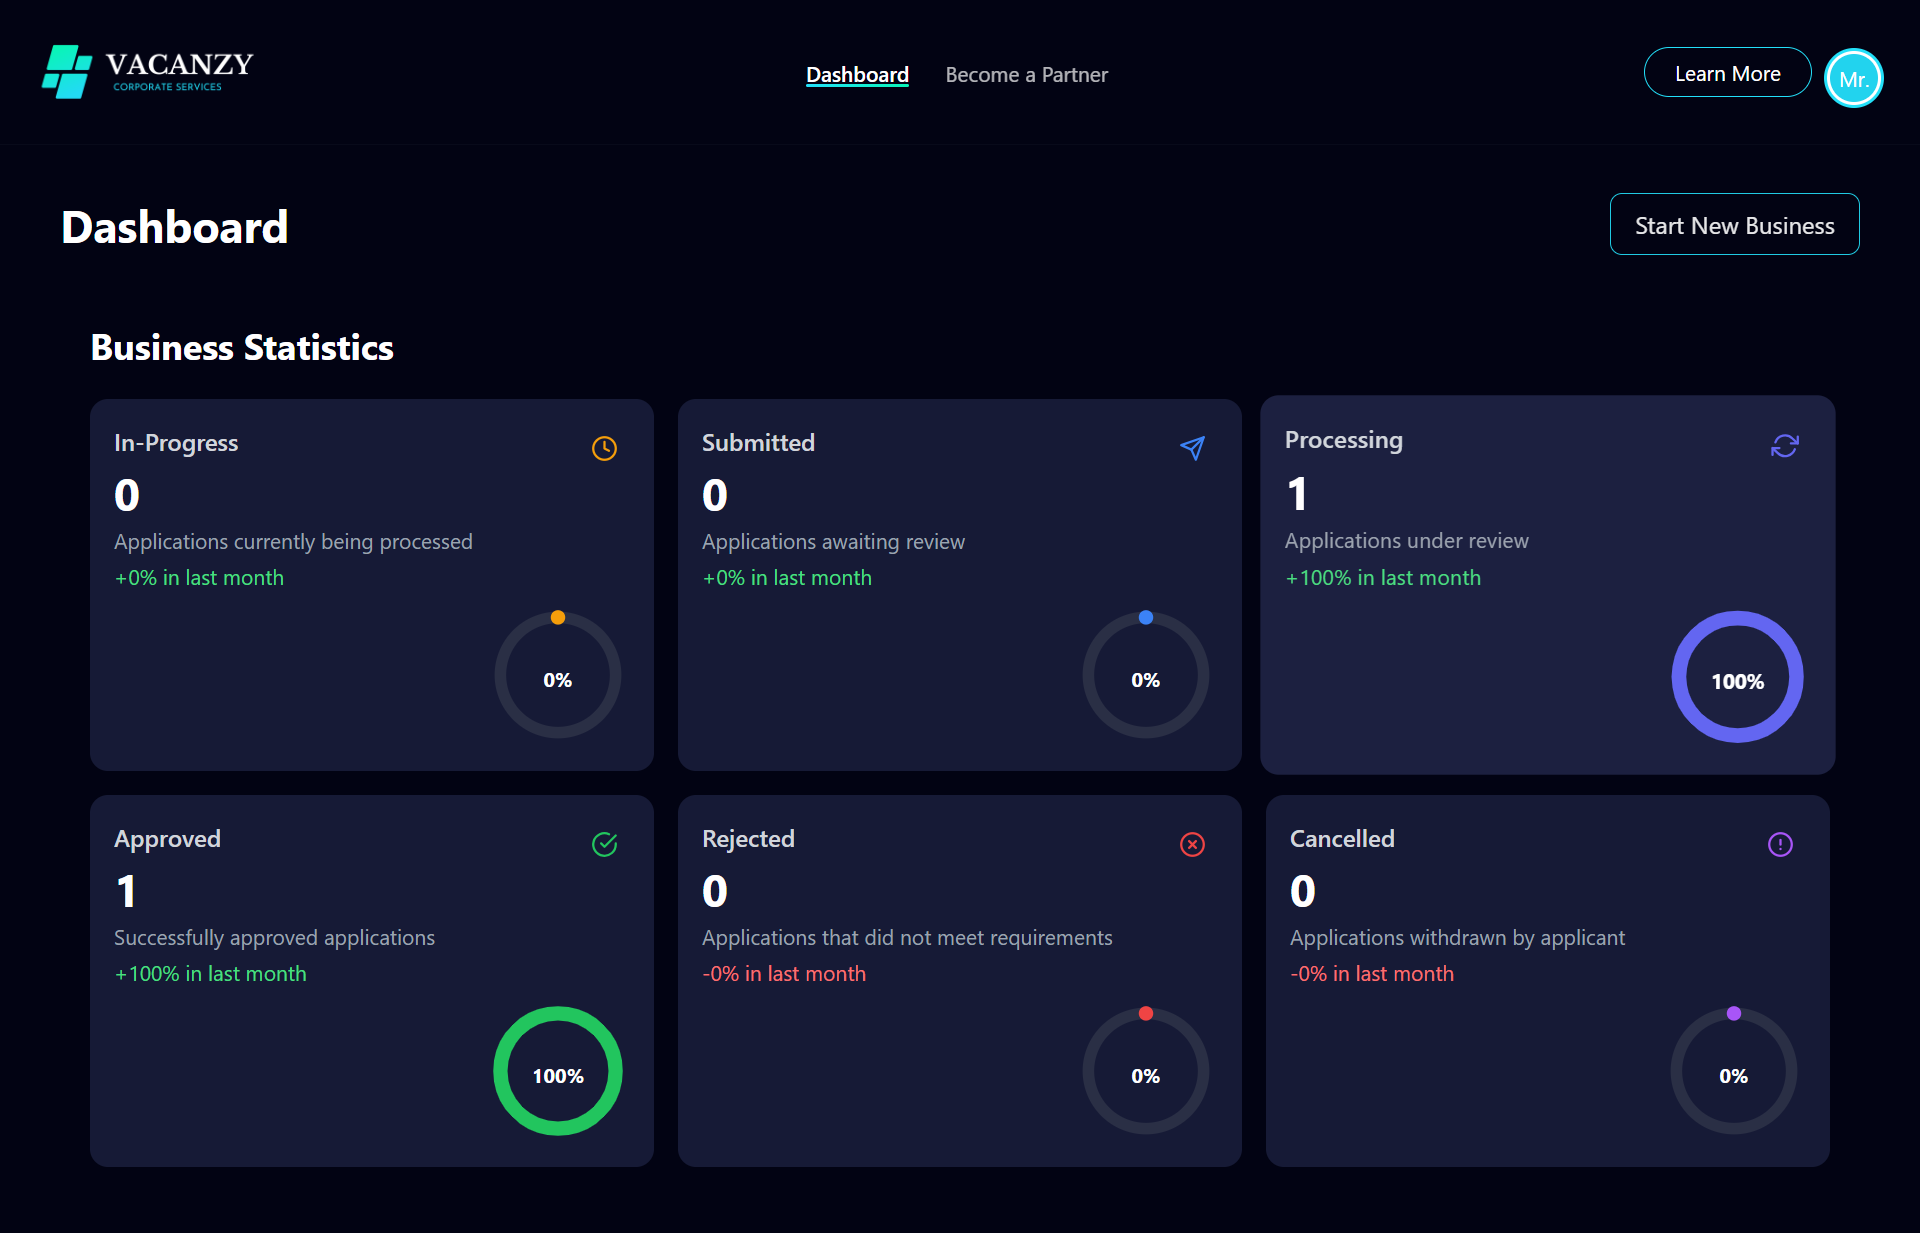Open the Mr. profile avatar
Image resolution: width=1920 pixels, height=1233 pixels.
pyautogui.click(x=1854, y=78)
